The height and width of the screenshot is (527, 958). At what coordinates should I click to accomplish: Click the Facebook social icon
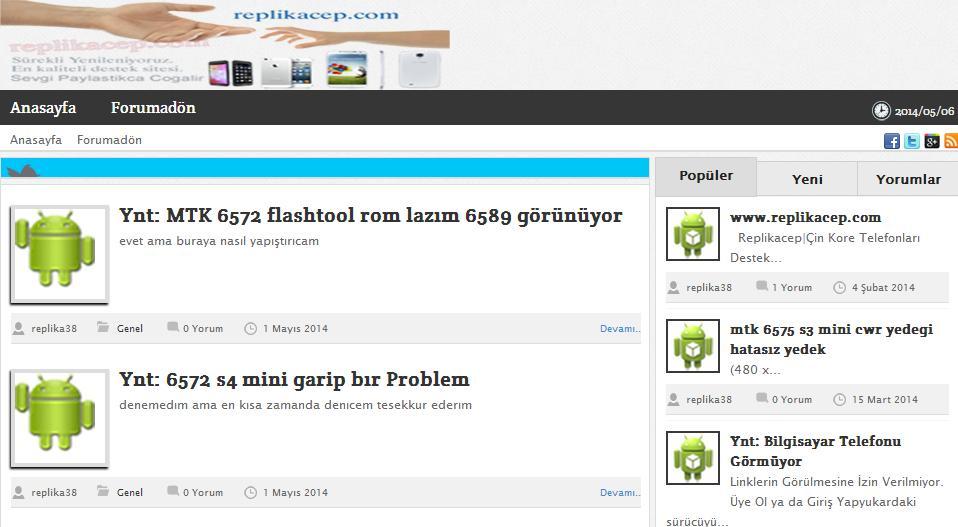click(892, 141)
